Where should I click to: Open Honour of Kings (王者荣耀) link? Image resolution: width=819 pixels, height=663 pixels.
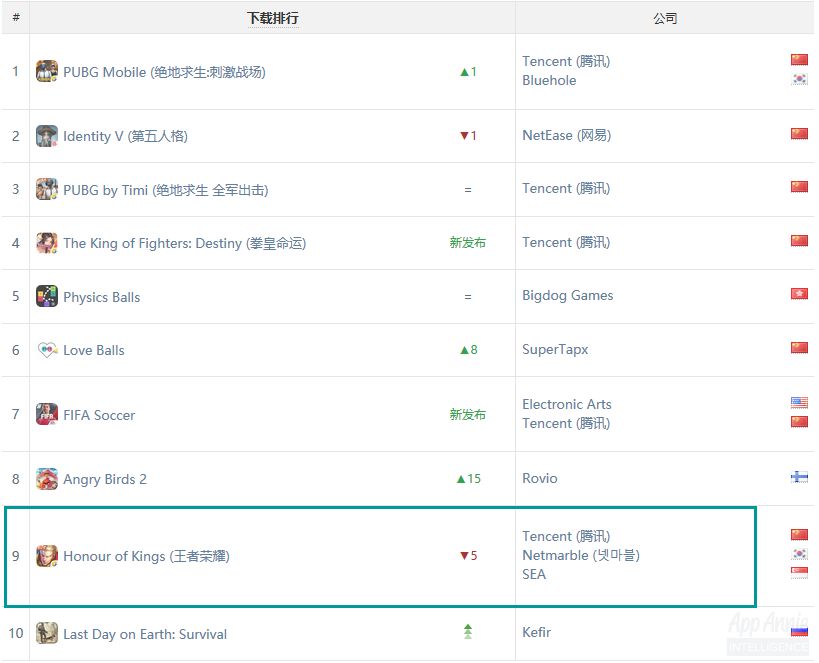tap(146, 556)
